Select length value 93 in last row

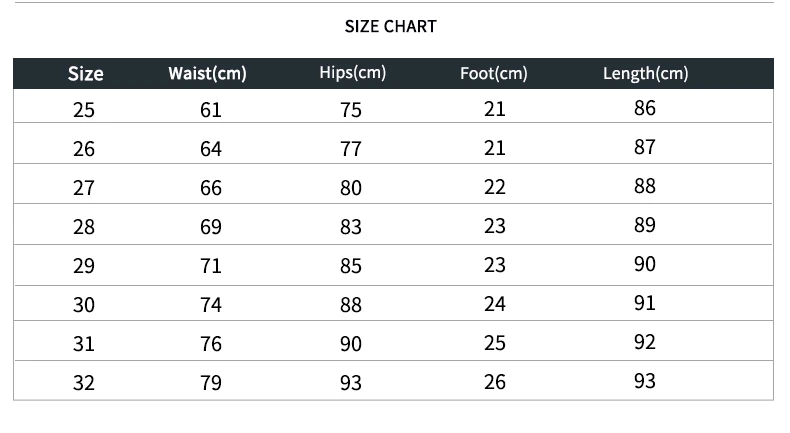(645, 381)
